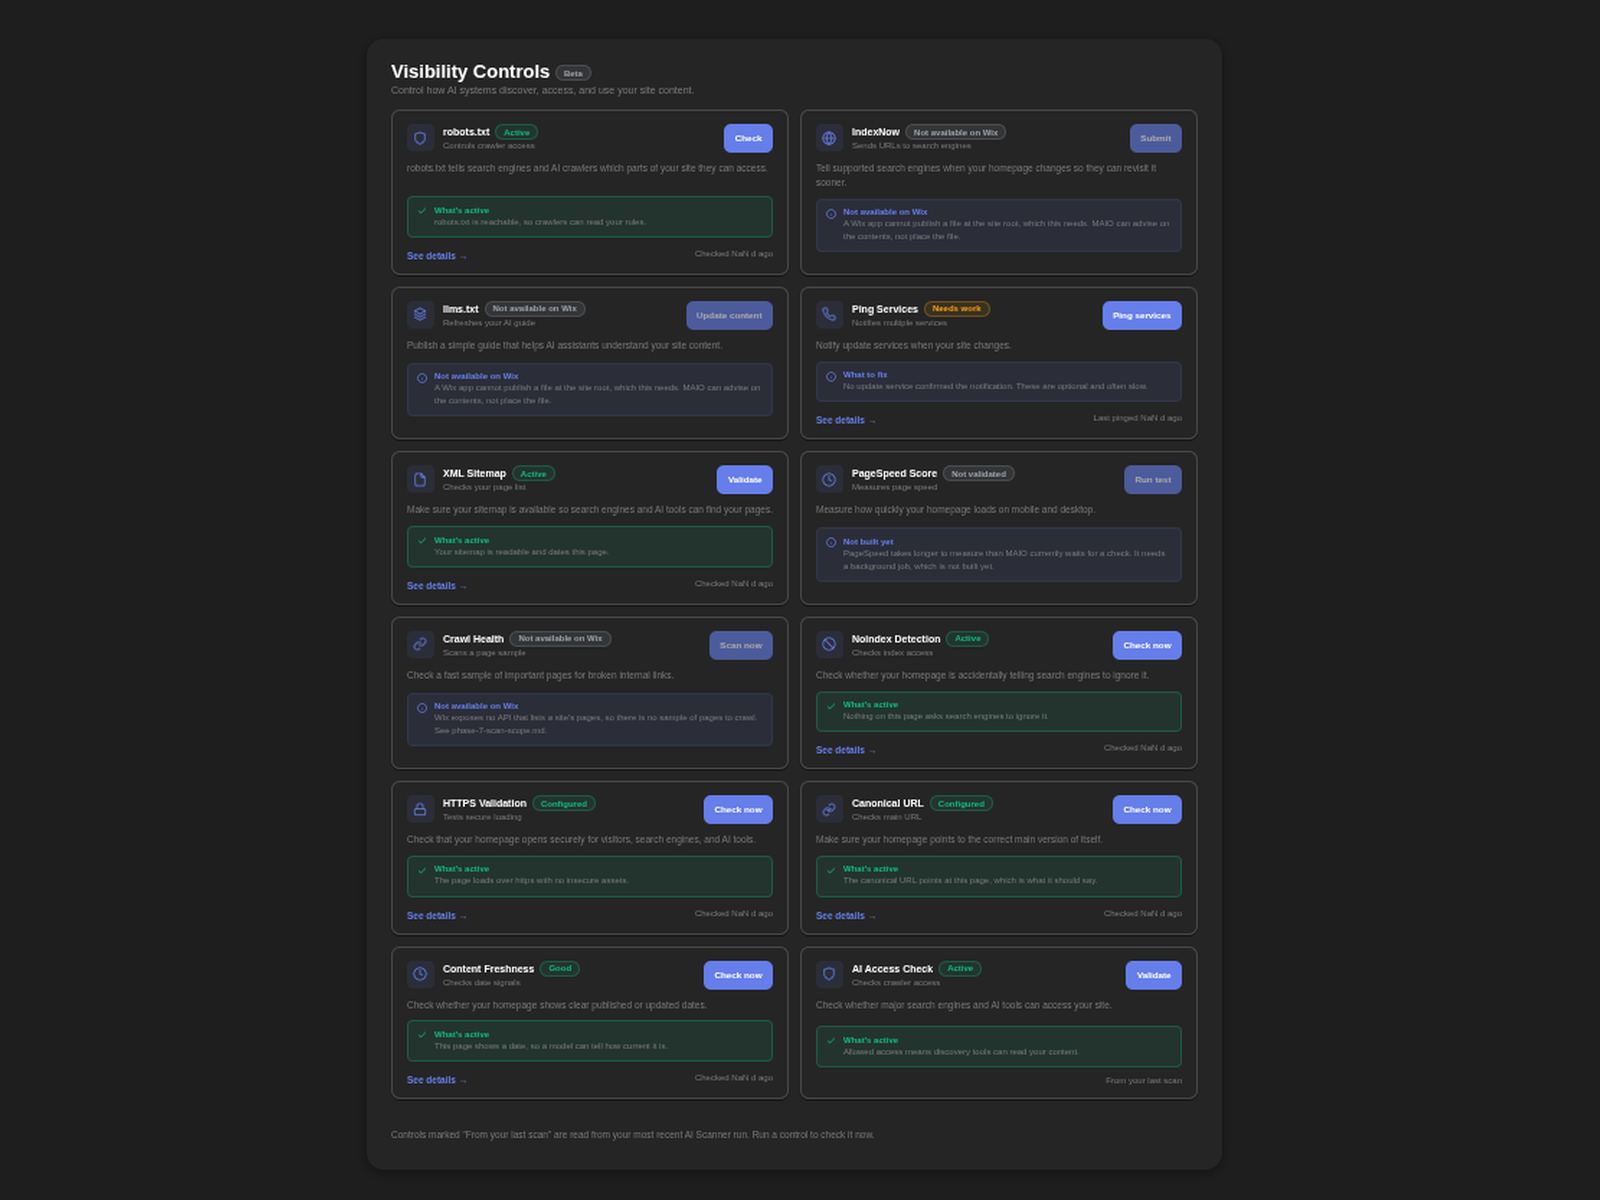Click checkmark icon in Content Freshness status box
This screenshot has height=1200, width=1600.
tap(422, 1035)
